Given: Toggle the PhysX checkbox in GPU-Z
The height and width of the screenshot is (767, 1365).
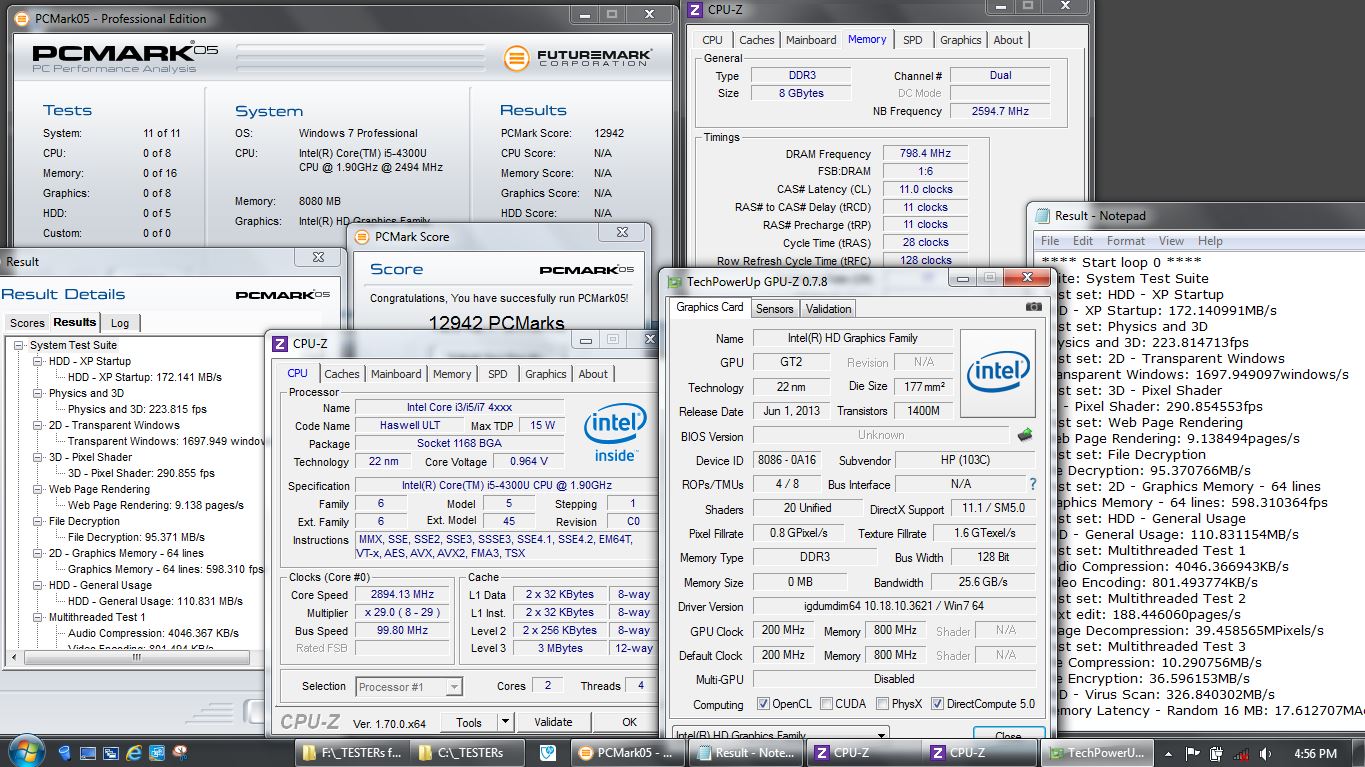Looking at the screenshot, I should point(882,704).
